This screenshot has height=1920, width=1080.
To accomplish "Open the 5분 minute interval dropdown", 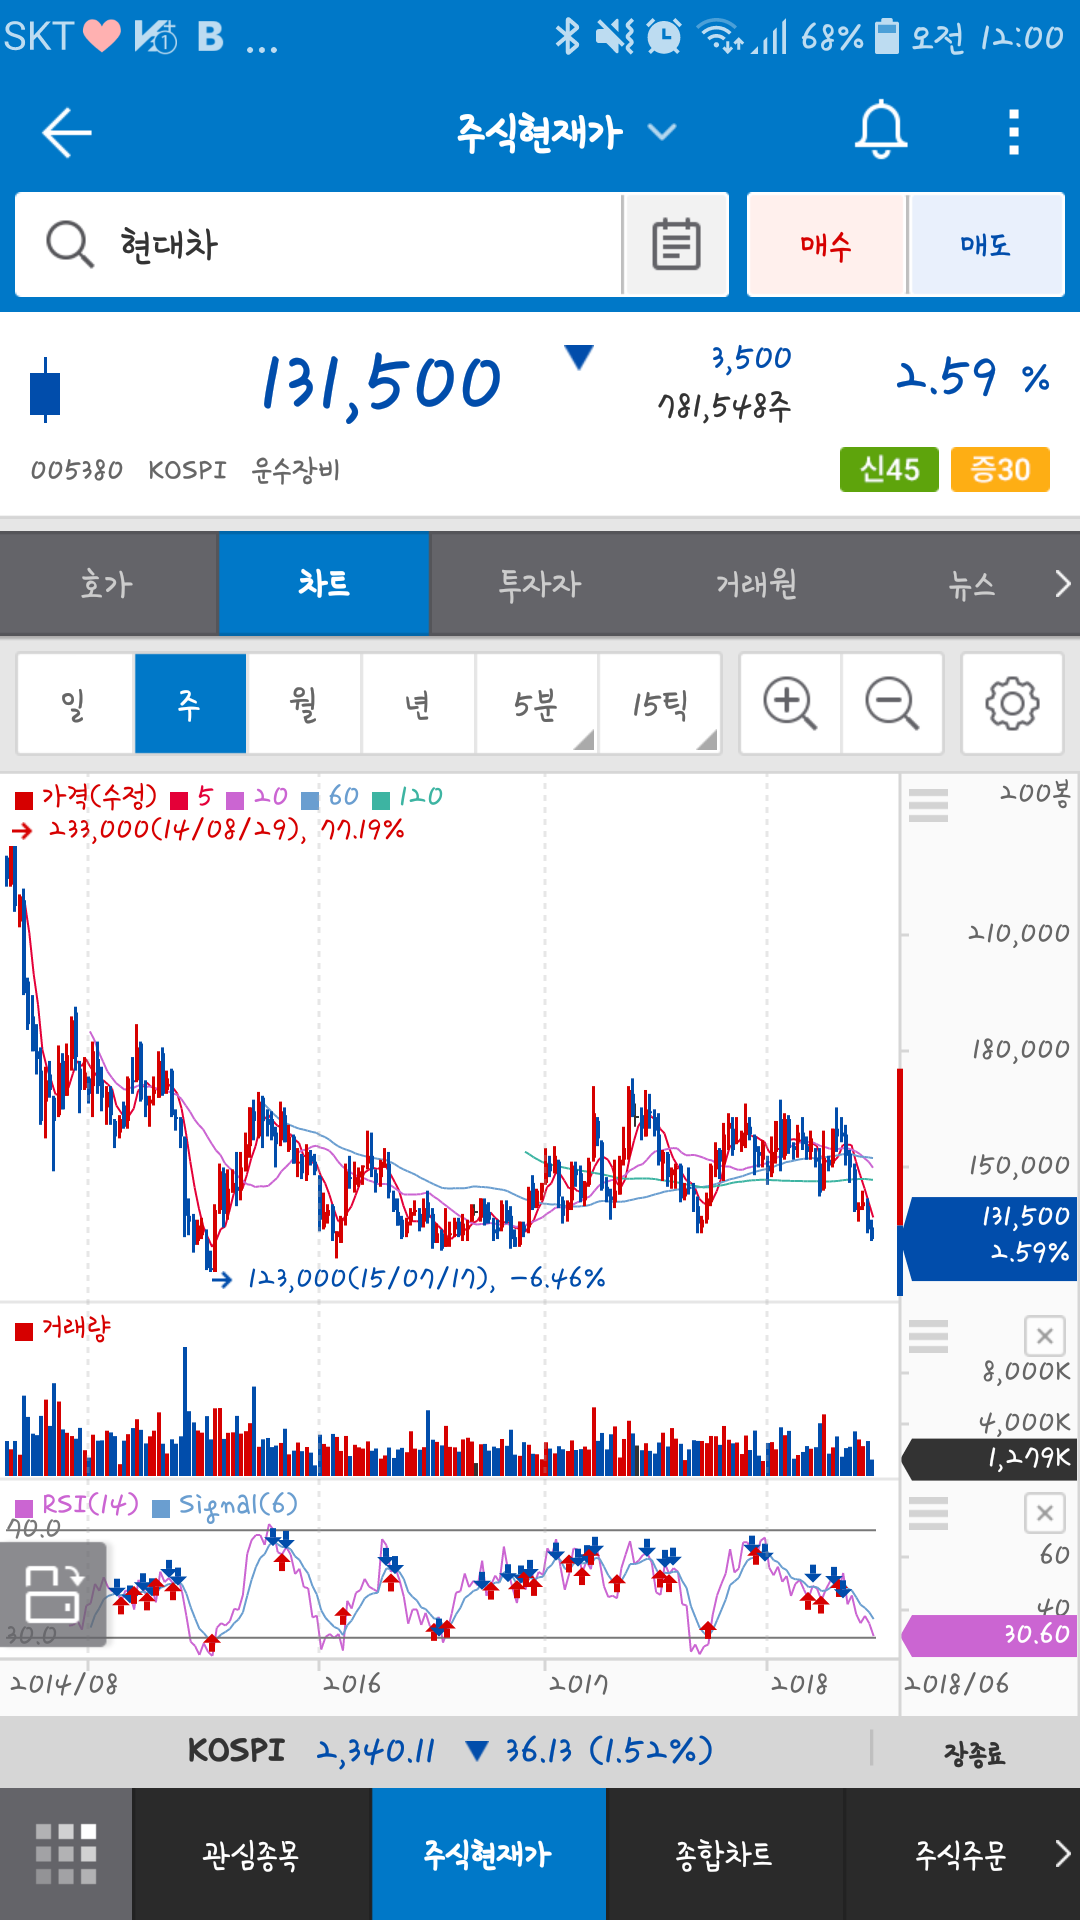I will tap(537, 704).
